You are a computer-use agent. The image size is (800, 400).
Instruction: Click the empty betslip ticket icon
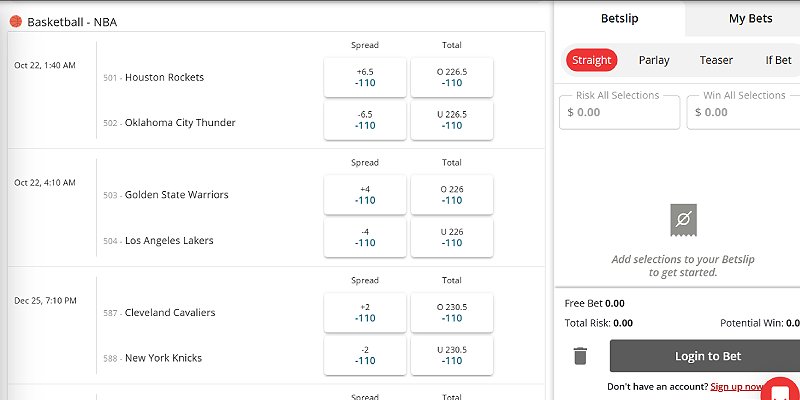tap(683, 220)
